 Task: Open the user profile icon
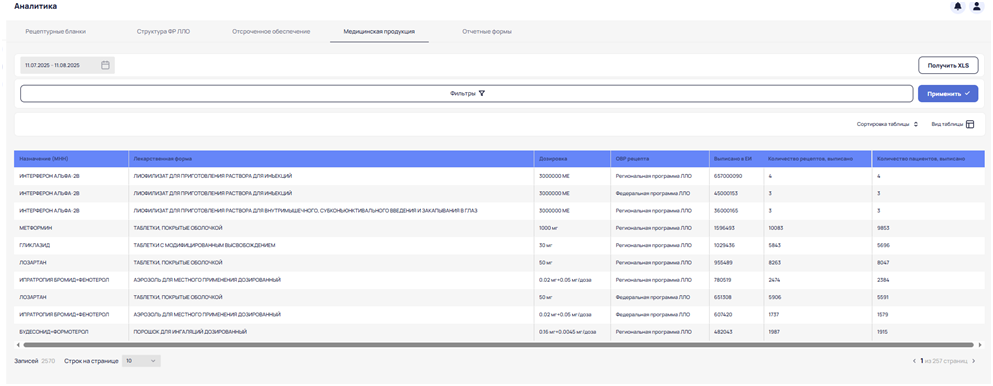[x=977, y=6]
